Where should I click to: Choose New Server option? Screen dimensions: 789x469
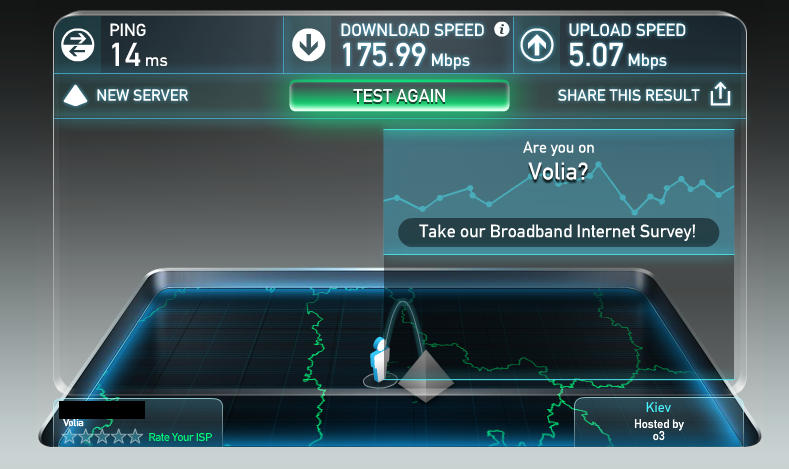coord(142,95)
